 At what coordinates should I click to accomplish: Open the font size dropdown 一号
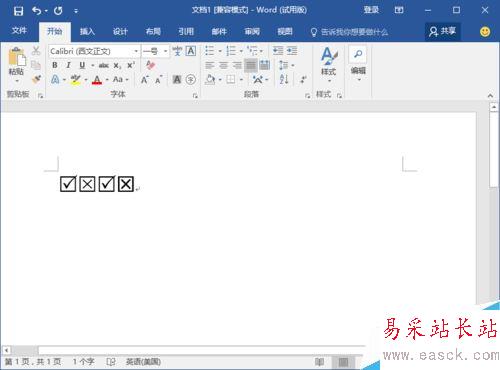[165, 51]
